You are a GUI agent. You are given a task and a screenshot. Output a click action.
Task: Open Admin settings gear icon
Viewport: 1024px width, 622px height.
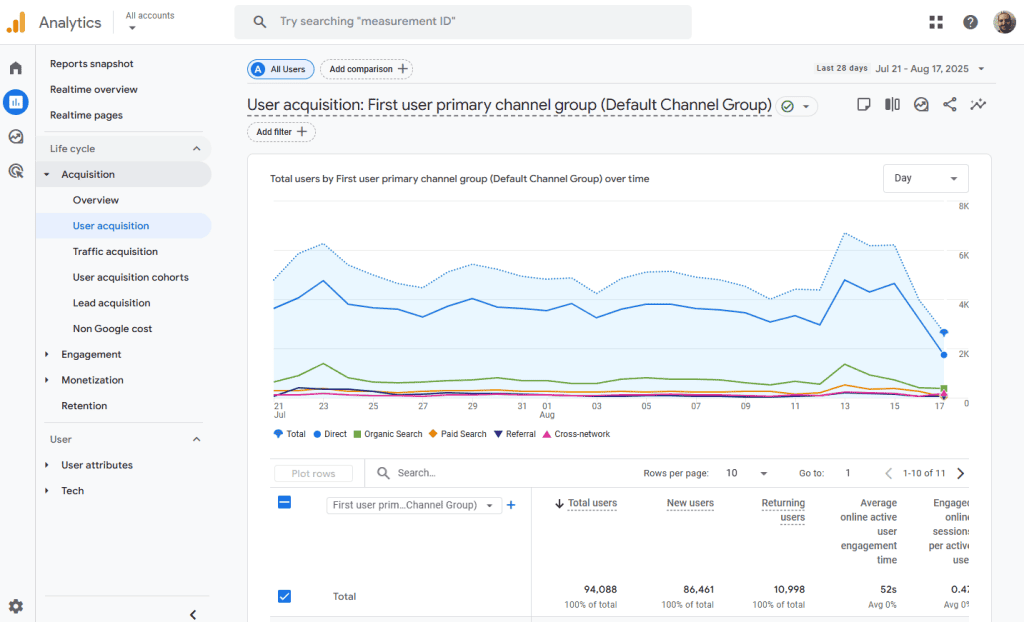[x=16, y=606]
